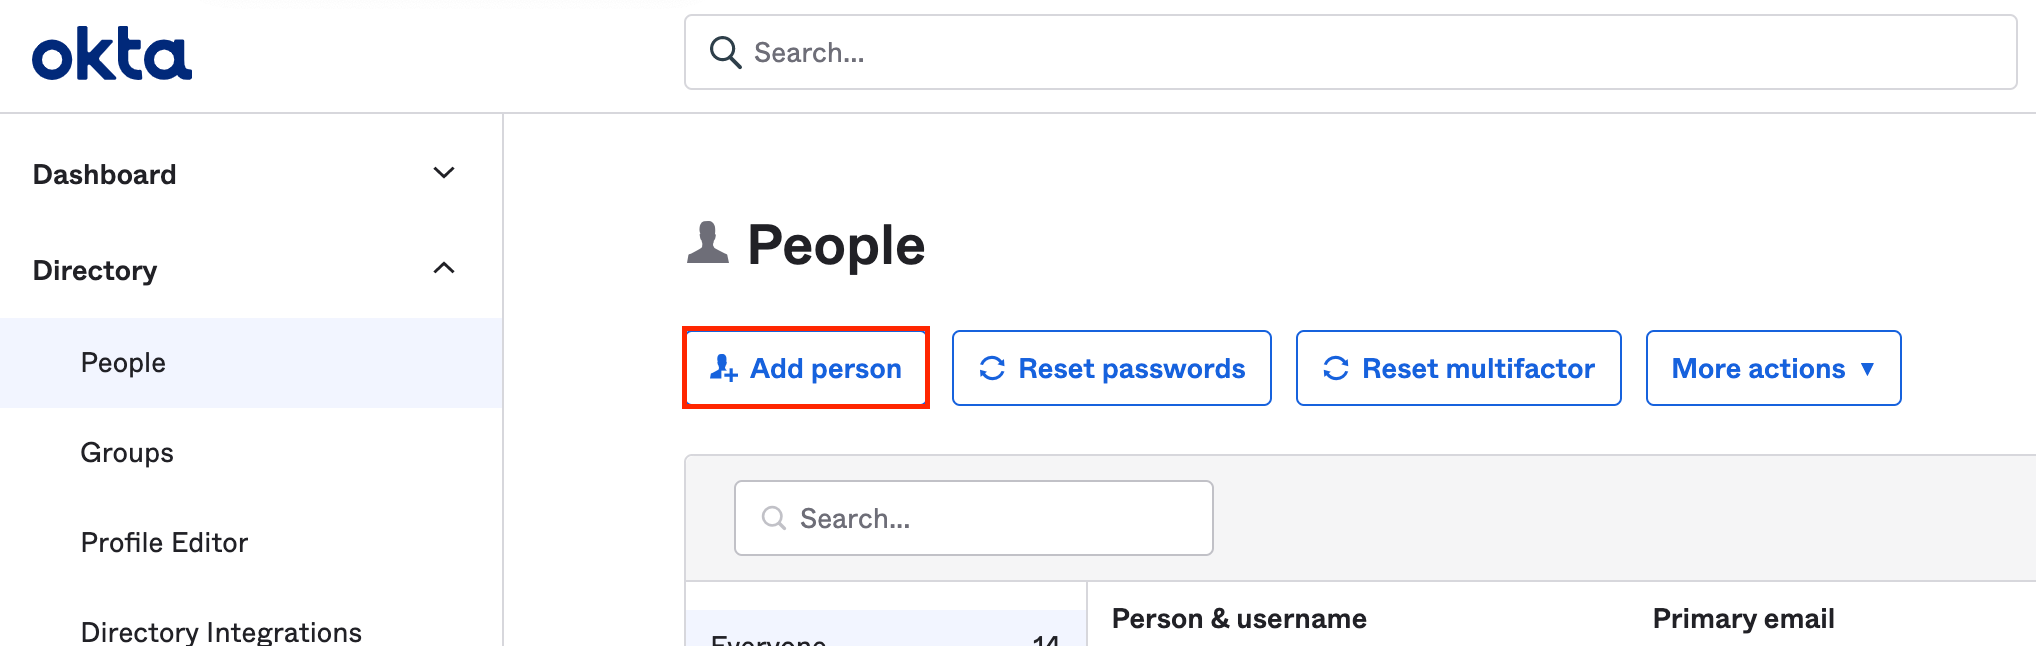Image resolution: width=2036 pixels, height=646 pixels.
Task: Open Directory Integrations page
Action: point(221,632)
